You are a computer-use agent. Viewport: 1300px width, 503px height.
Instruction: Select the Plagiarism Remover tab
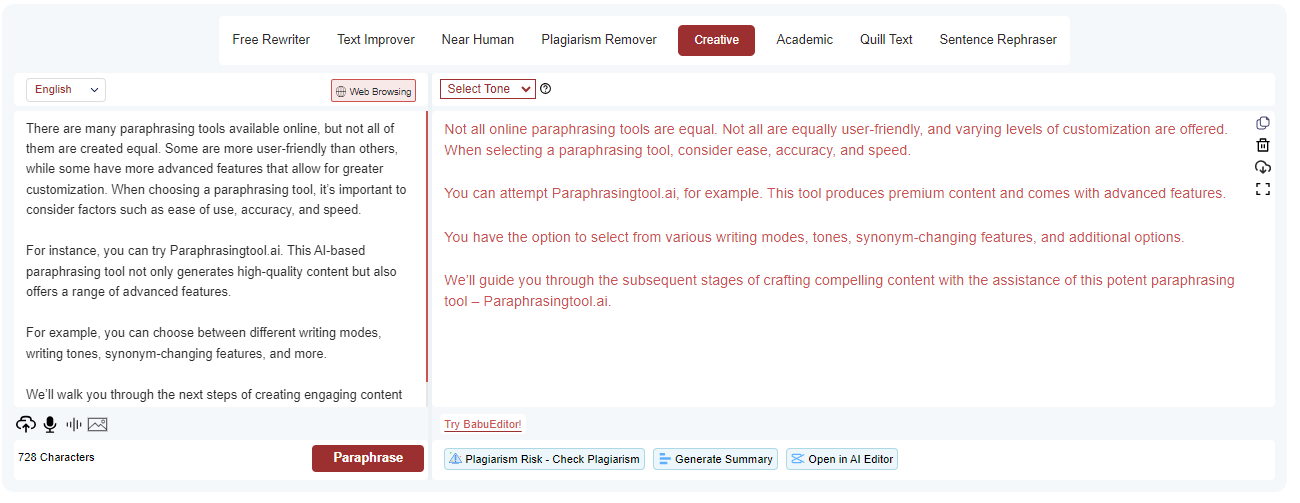(599, 40)
